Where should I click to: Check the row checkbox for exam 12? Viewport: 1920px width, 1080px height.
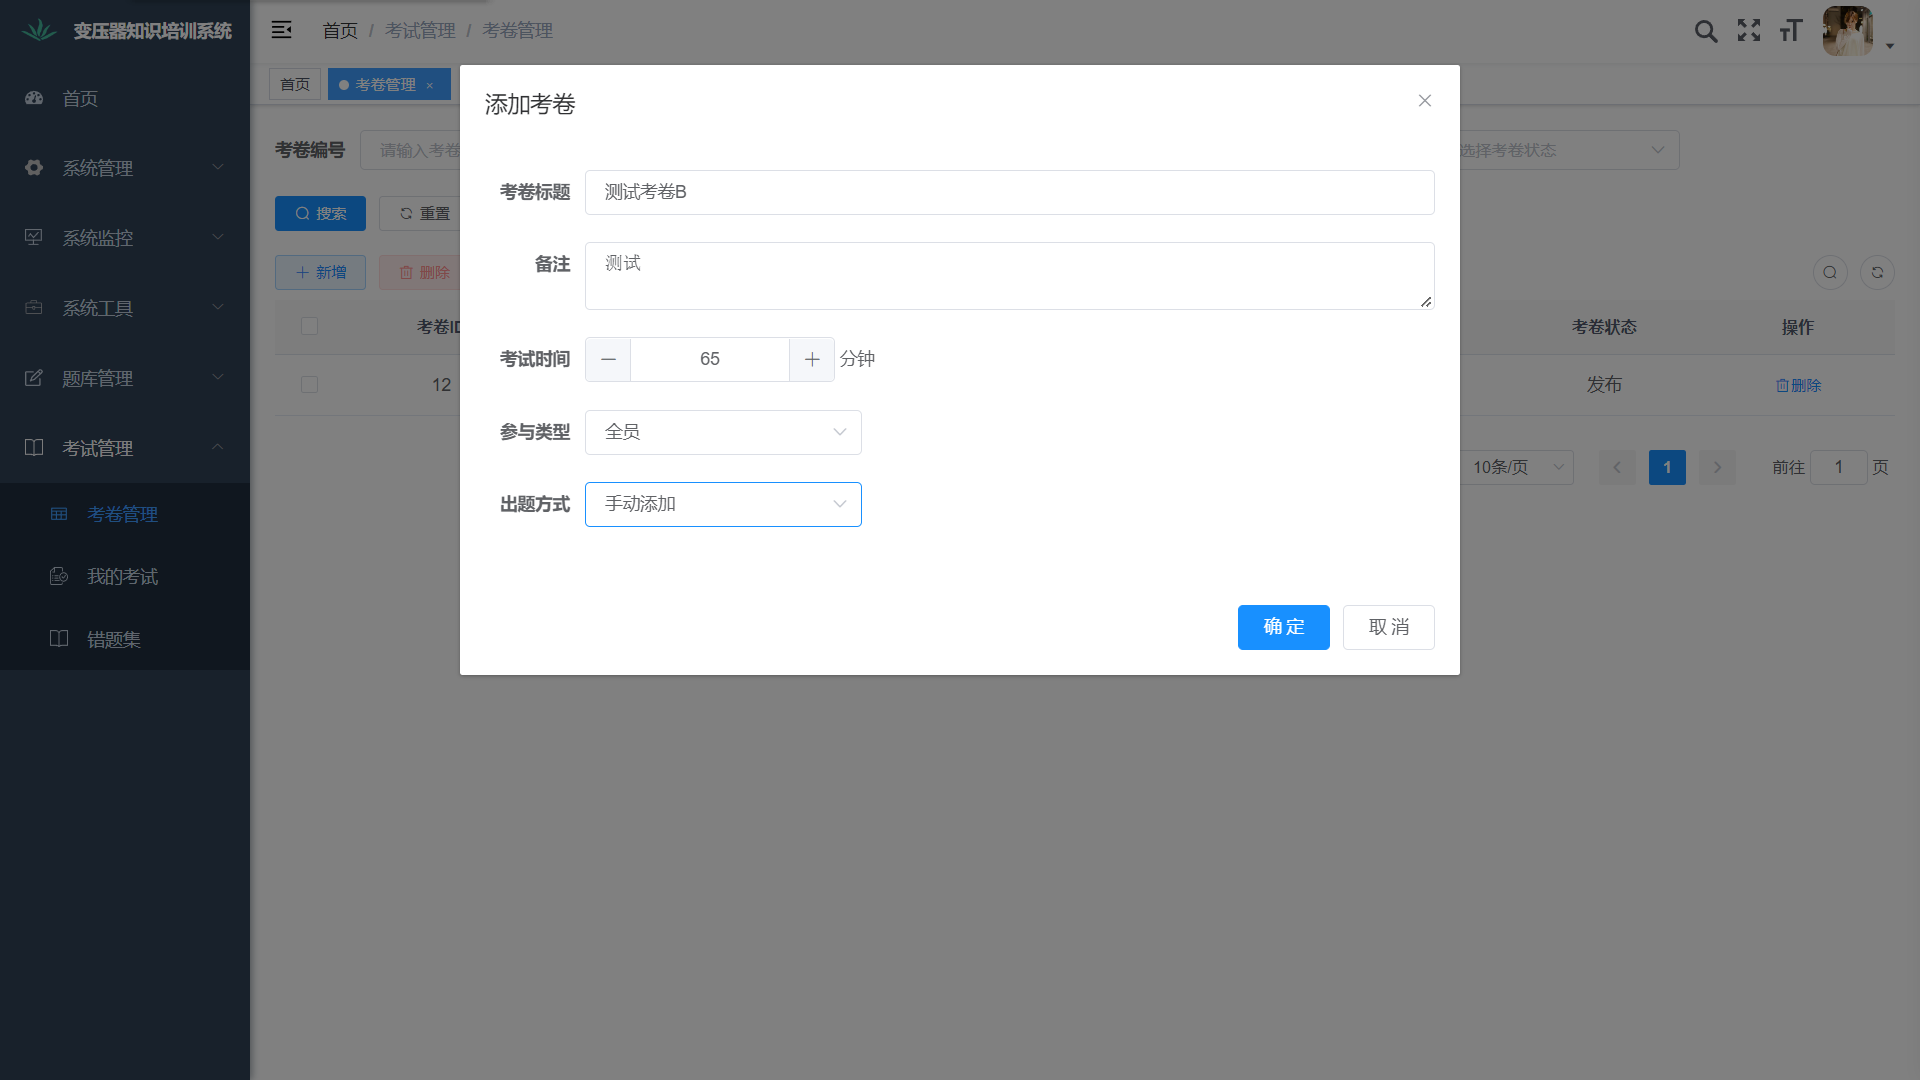pyautogui.click(x=309, y=385)
